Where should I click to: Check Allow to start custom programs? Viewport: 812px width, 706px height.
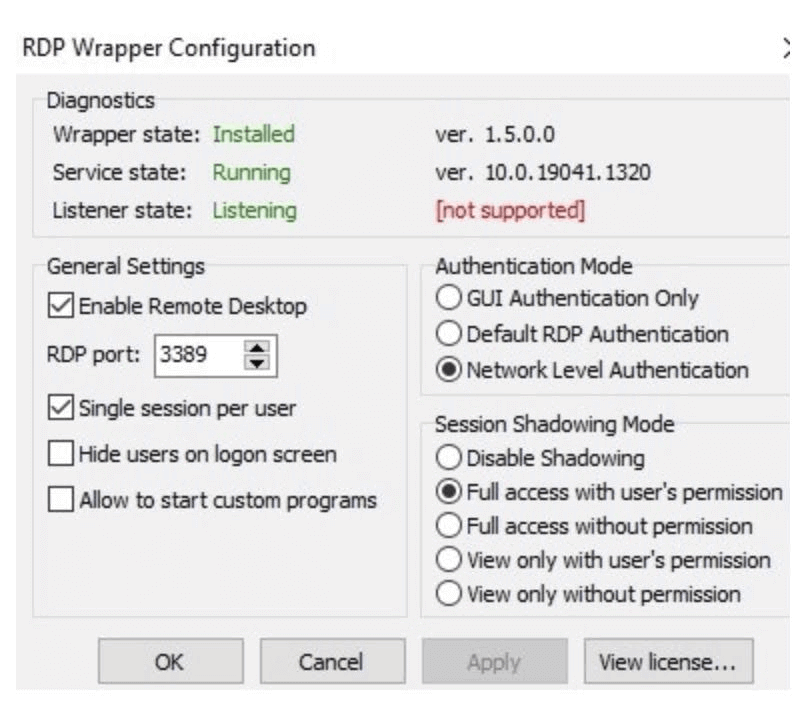[x=61, y=499]
